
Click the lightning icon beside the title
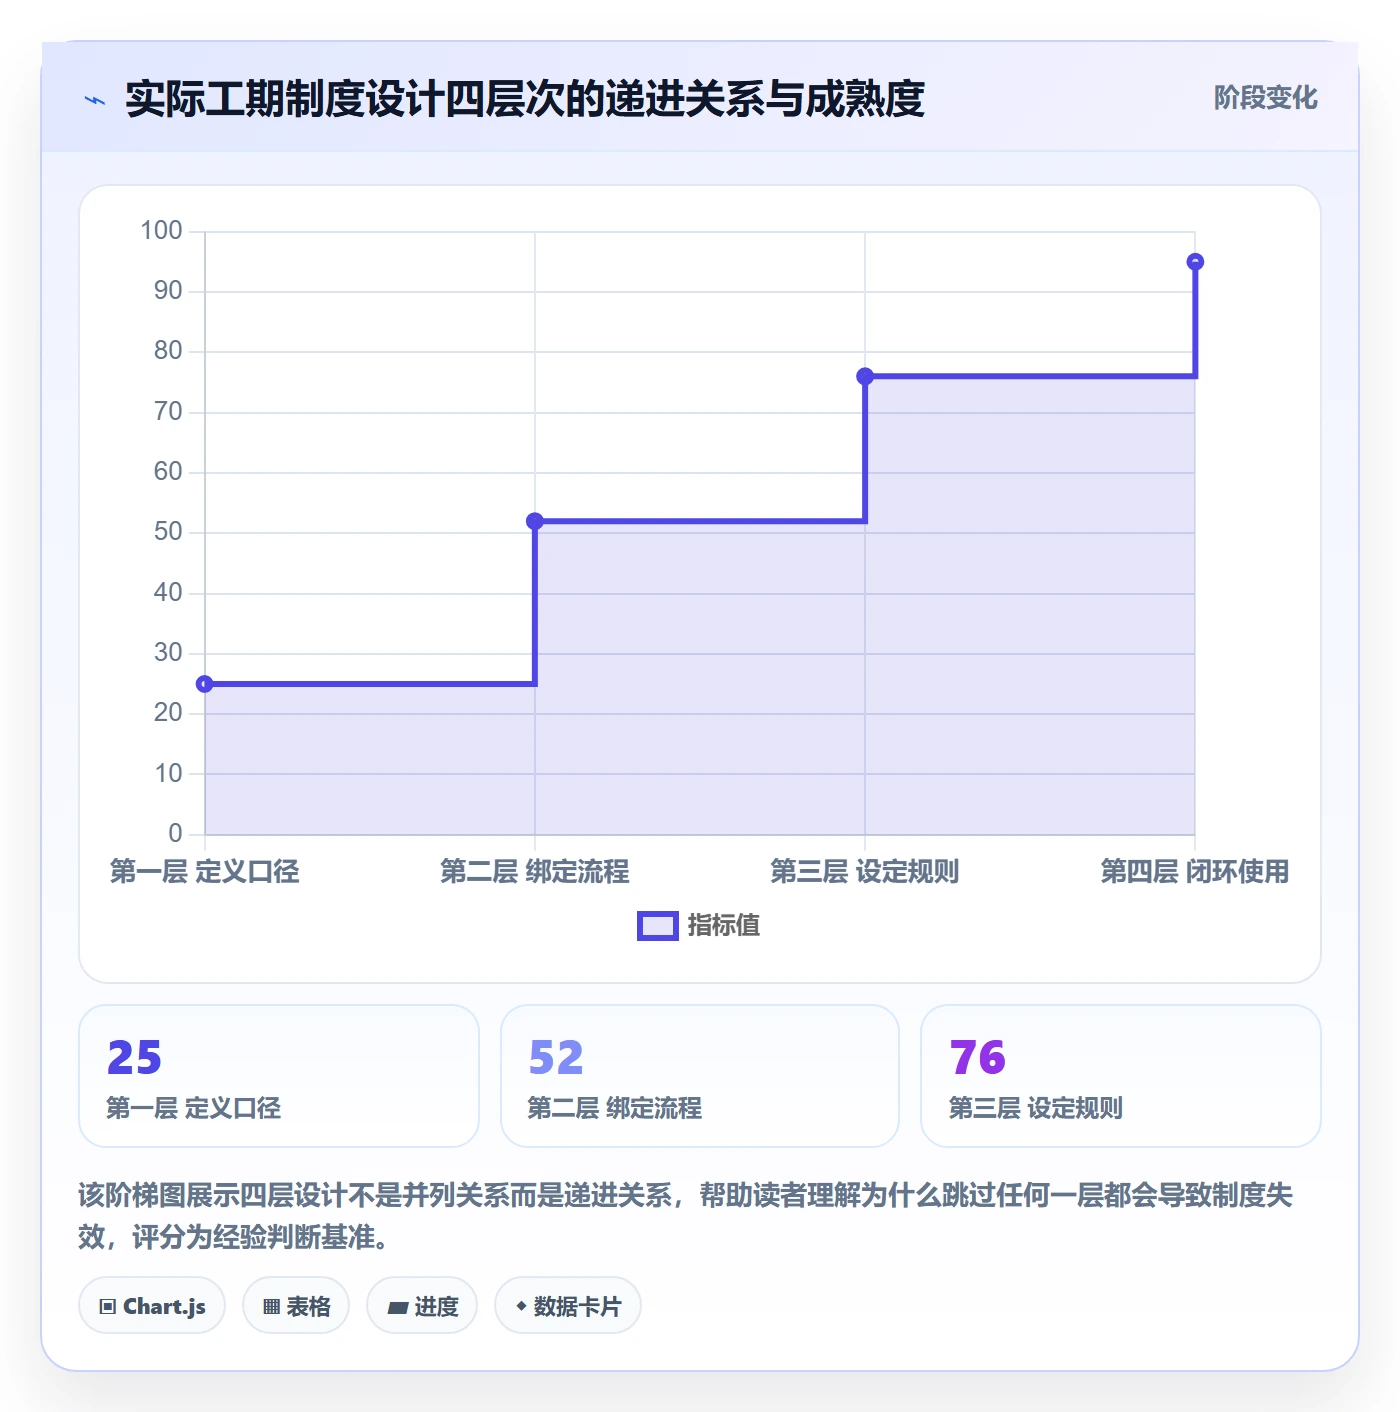(95, 100)
